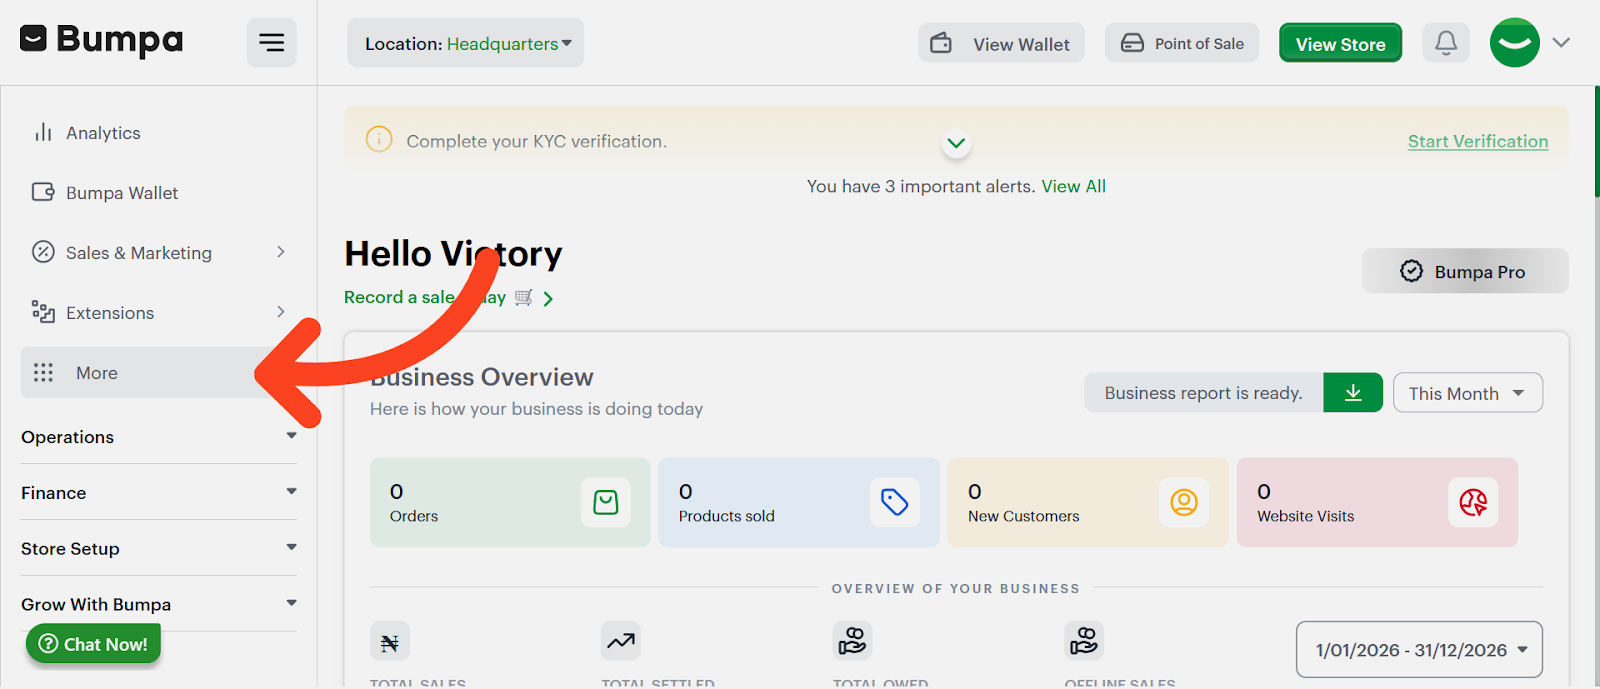
Task: Click the Business Overview heading
Action: click(x=482, y=377)
